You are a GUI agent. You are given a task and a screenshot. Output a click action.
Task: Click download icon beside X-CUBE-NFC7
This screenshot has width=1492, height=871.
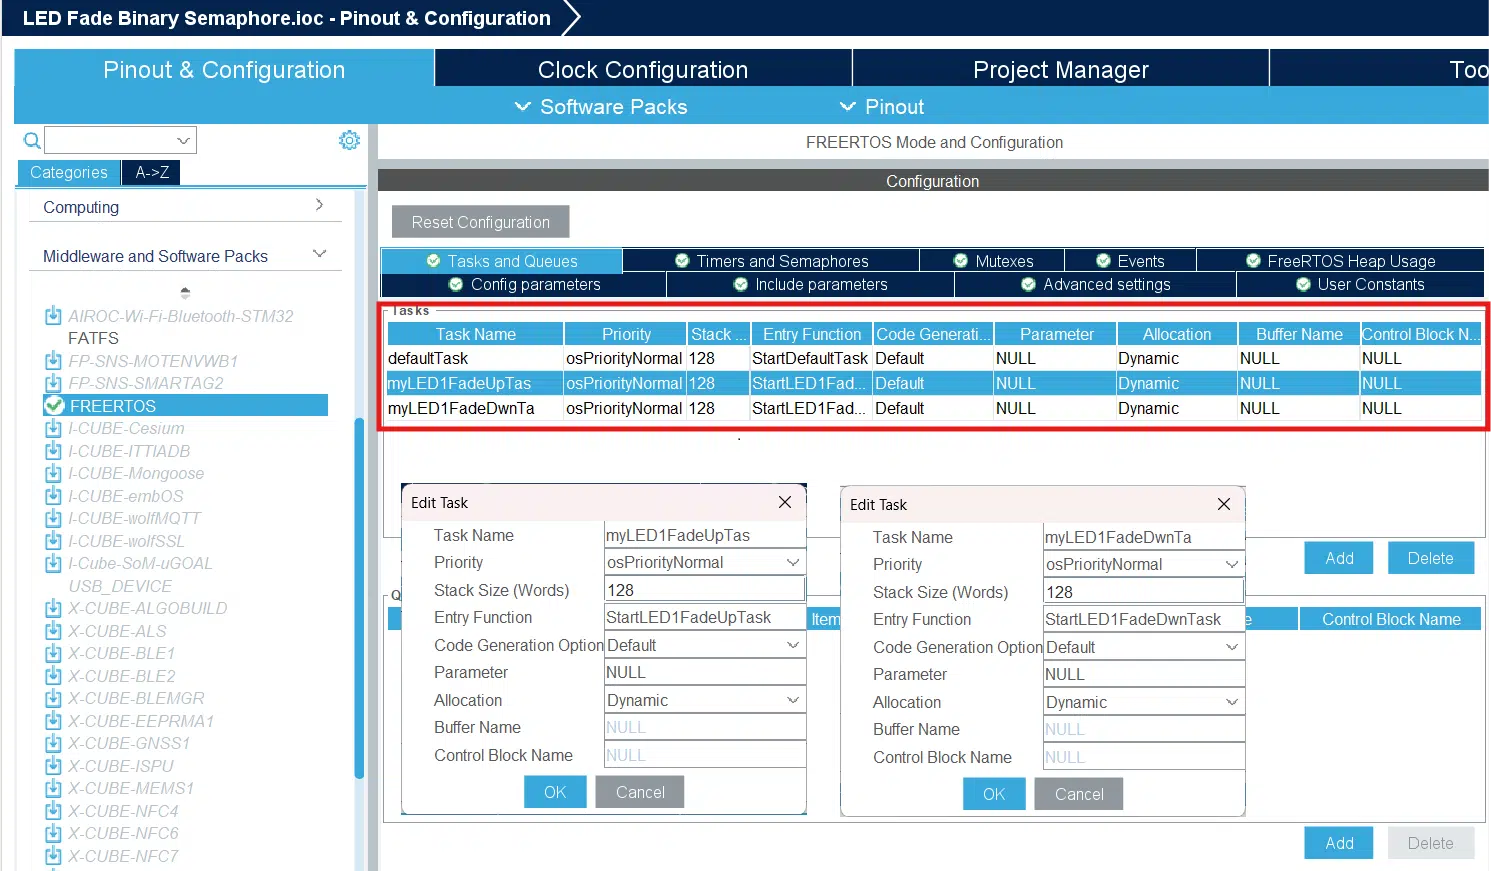[x=54, y=856]
